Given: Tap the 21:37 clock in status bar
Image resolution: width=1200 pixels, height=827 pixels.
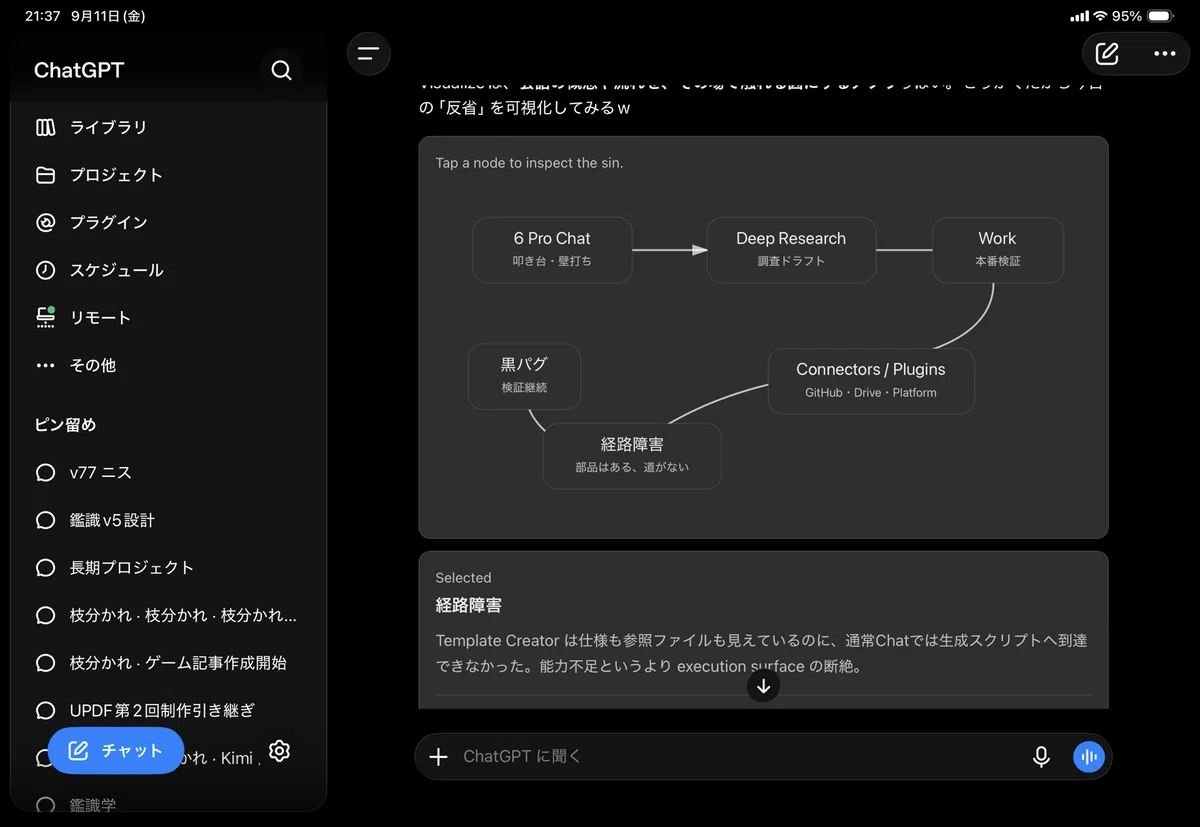Looking at the screenshot, I should click(x=42, y=16).
